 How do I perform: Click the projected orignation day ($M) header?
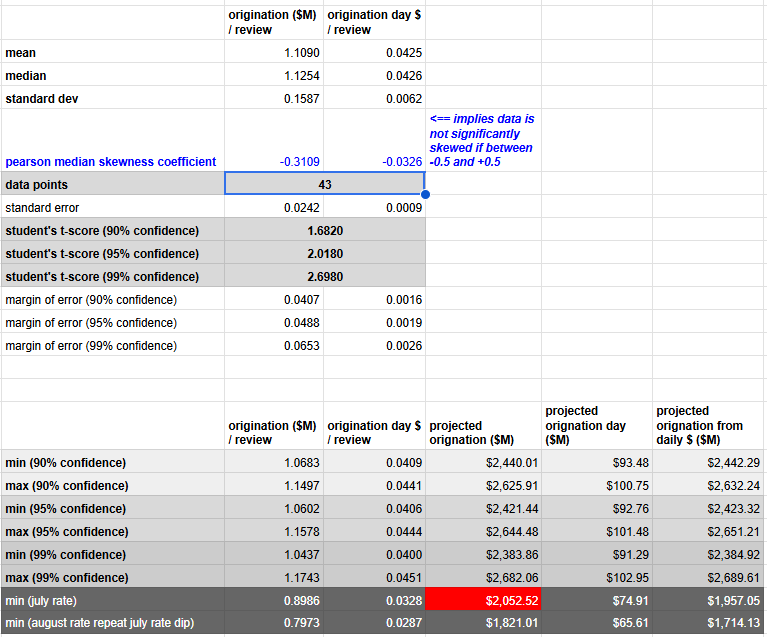585,425
